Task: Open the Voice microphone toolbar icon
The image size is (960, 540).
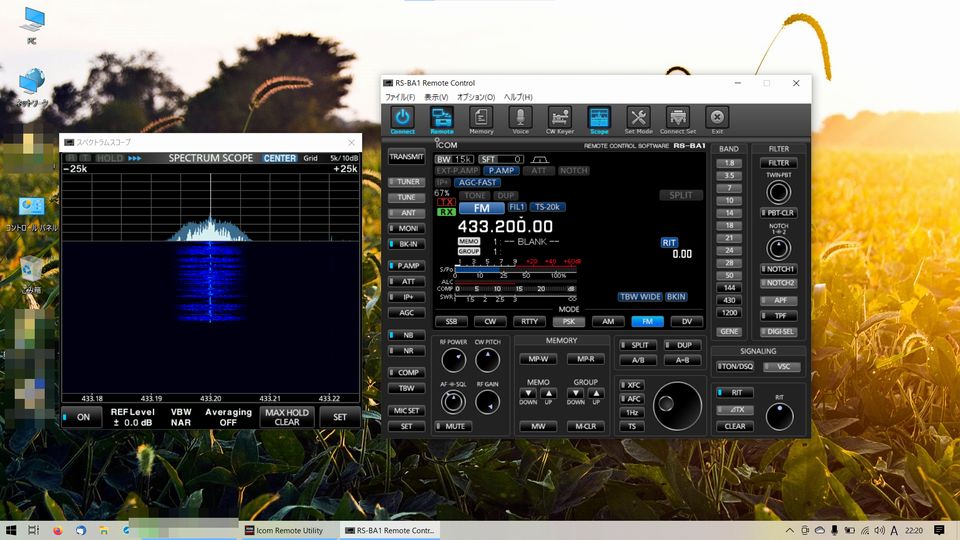Action: (520, 119)
